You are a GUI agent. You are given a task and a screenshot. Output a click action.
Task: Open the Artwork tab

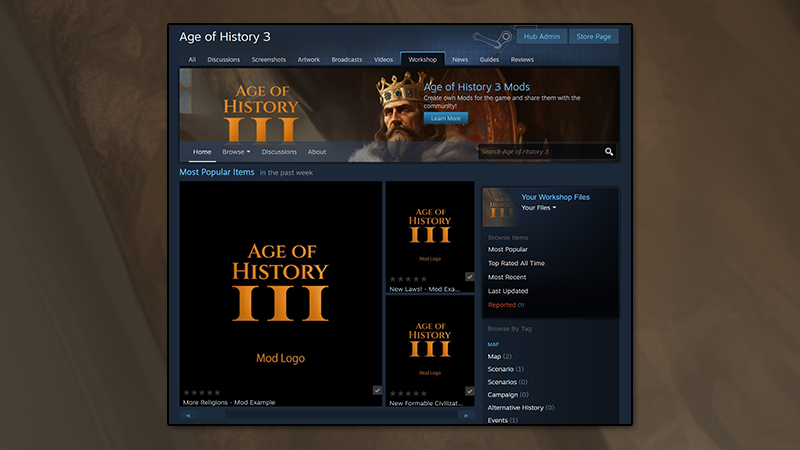coord(309,60)
